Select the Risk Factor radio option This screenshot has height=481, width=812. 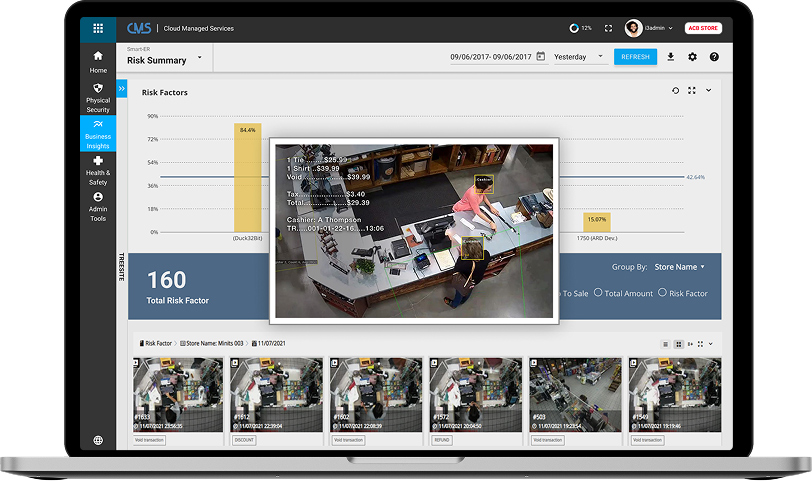click(663, 293)
